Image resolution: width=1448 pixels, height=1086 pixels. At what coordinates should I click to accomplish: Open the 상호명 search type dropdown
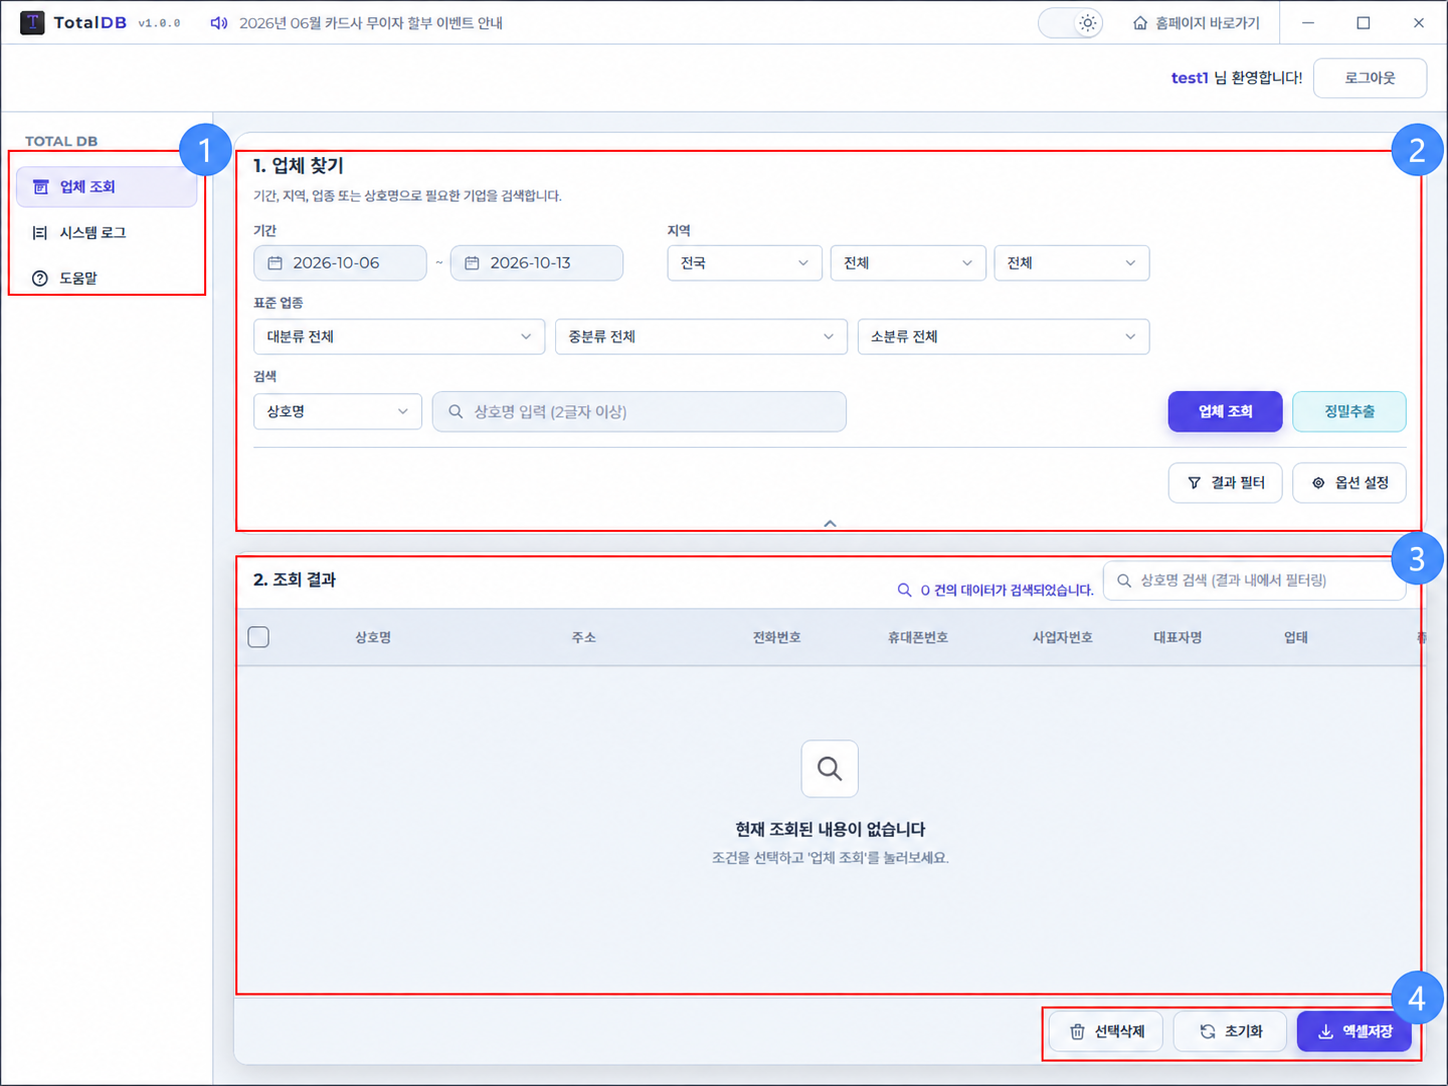tap(338, 412)
